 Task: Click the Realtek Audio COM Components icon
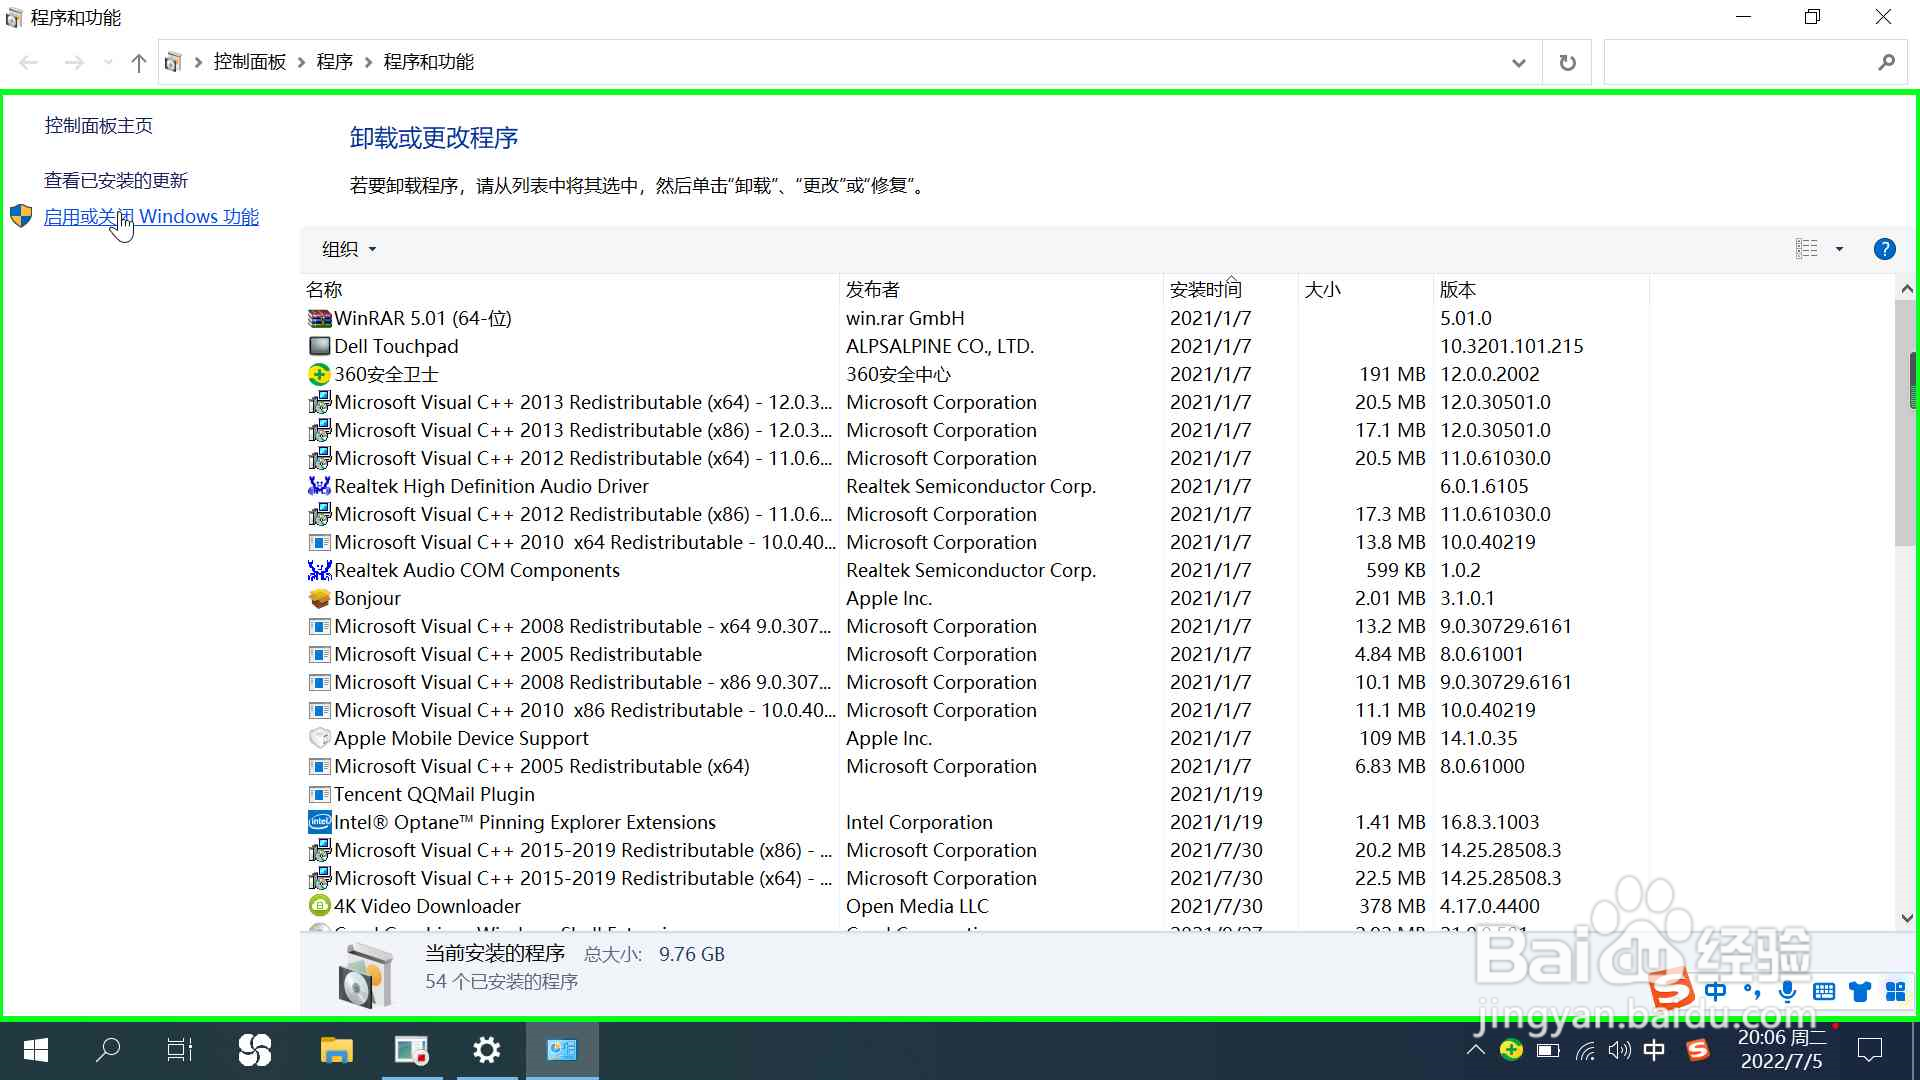319,570
